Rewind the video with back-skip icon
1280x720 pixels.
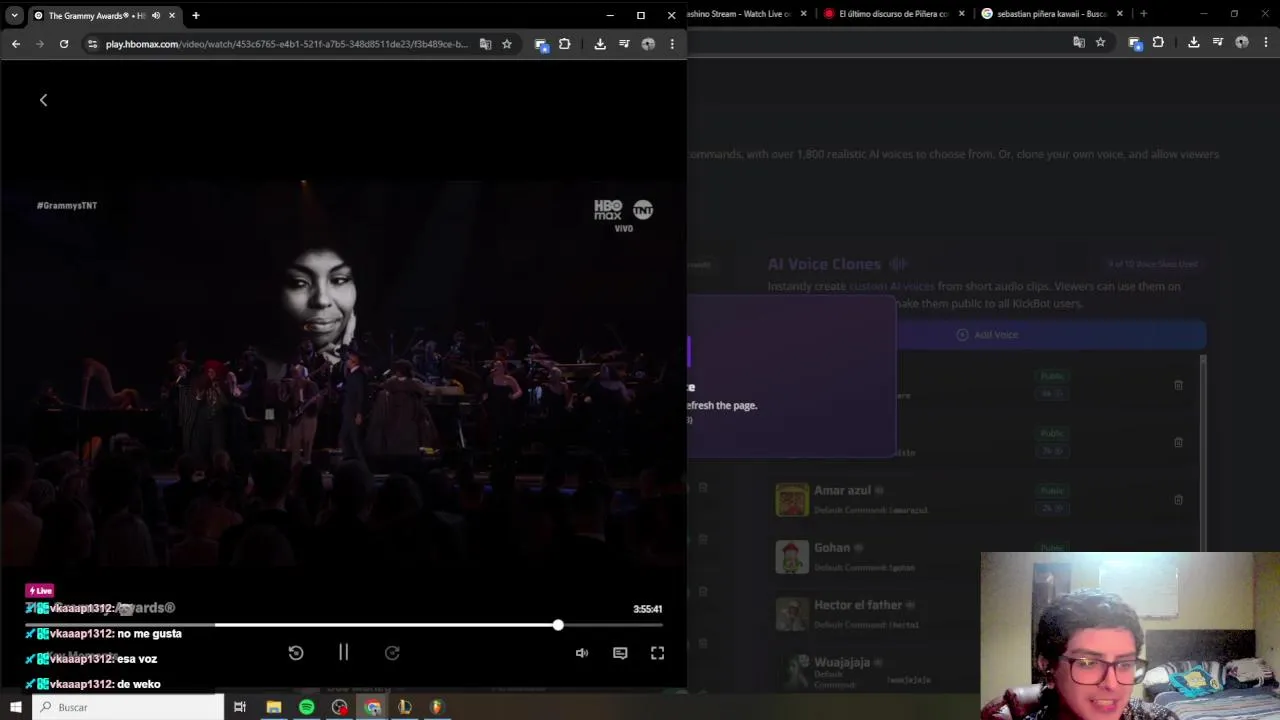point(296,653)
